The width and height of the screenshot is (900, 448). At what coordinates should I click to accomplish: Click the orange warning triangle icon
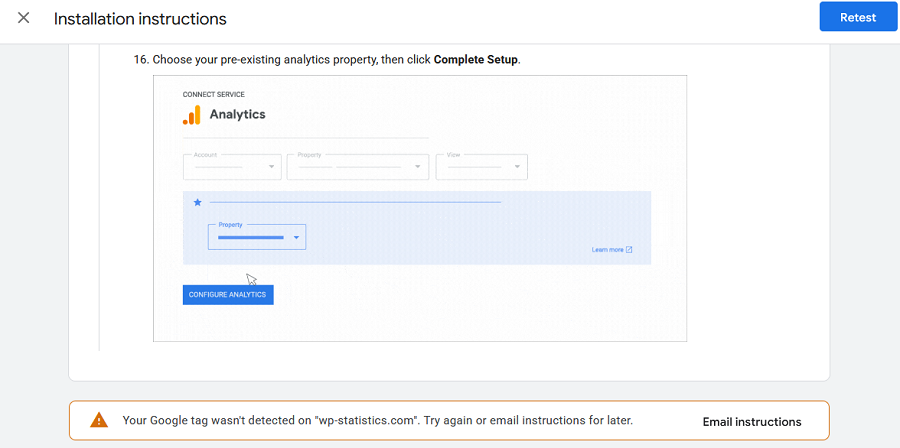click(x=99, y=420)
